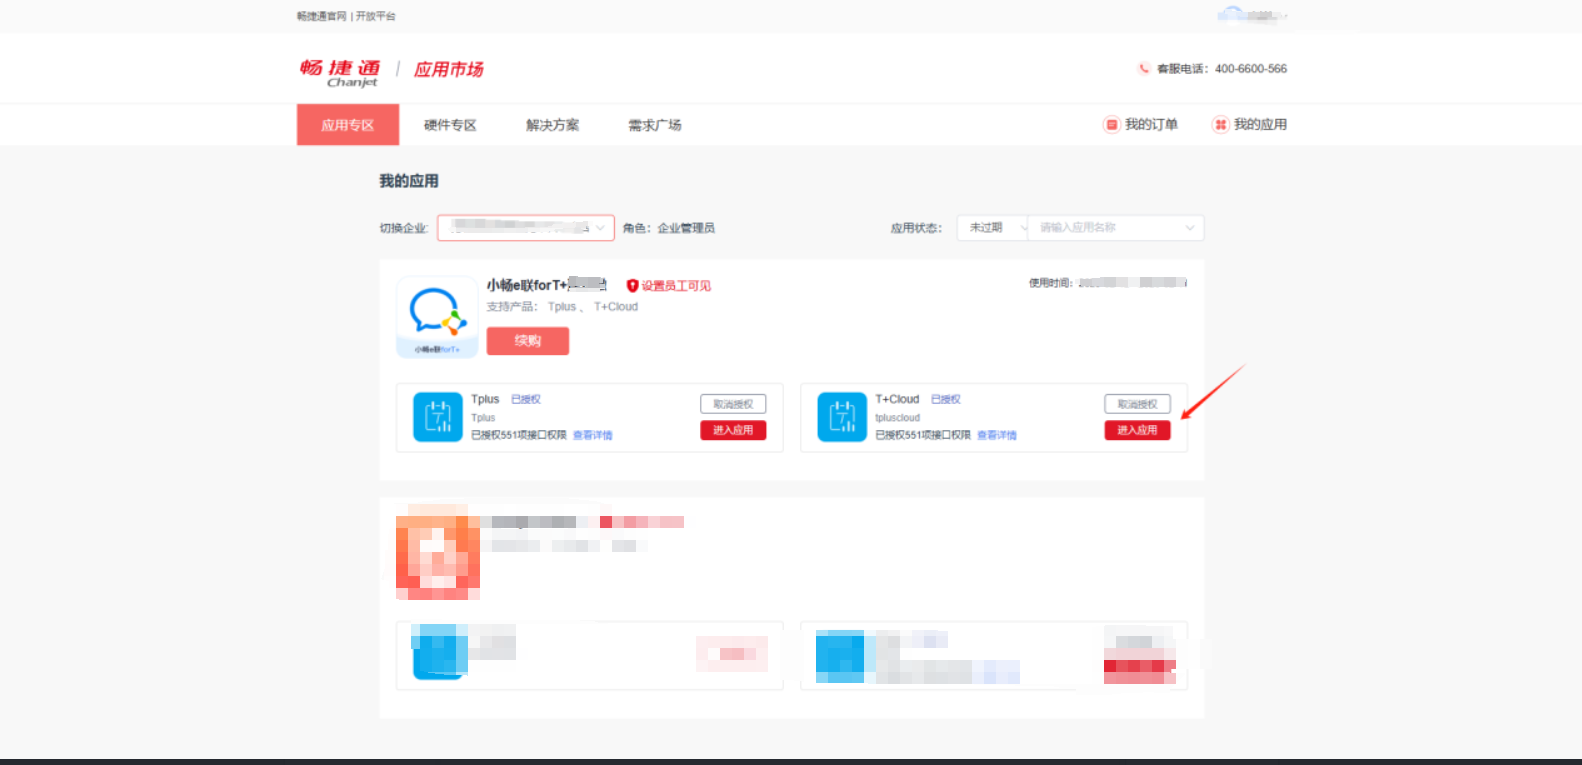1582x765 pixels.
Task: Click the 角色: 企业管理员 text
Action: (669, 228)
